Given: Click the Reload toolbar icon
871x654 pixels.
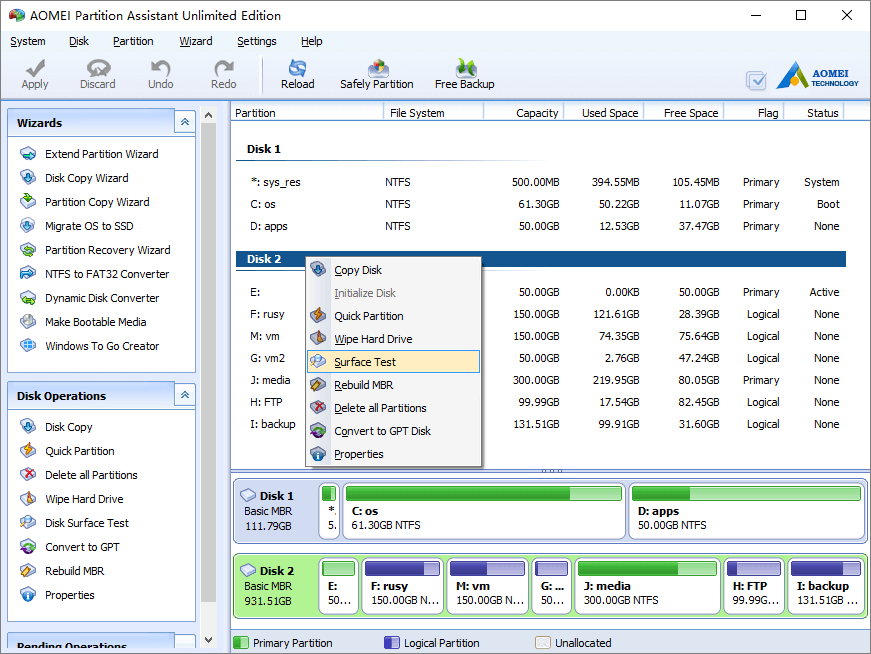Looking at the screenshot, I should (x=297, y=74).
